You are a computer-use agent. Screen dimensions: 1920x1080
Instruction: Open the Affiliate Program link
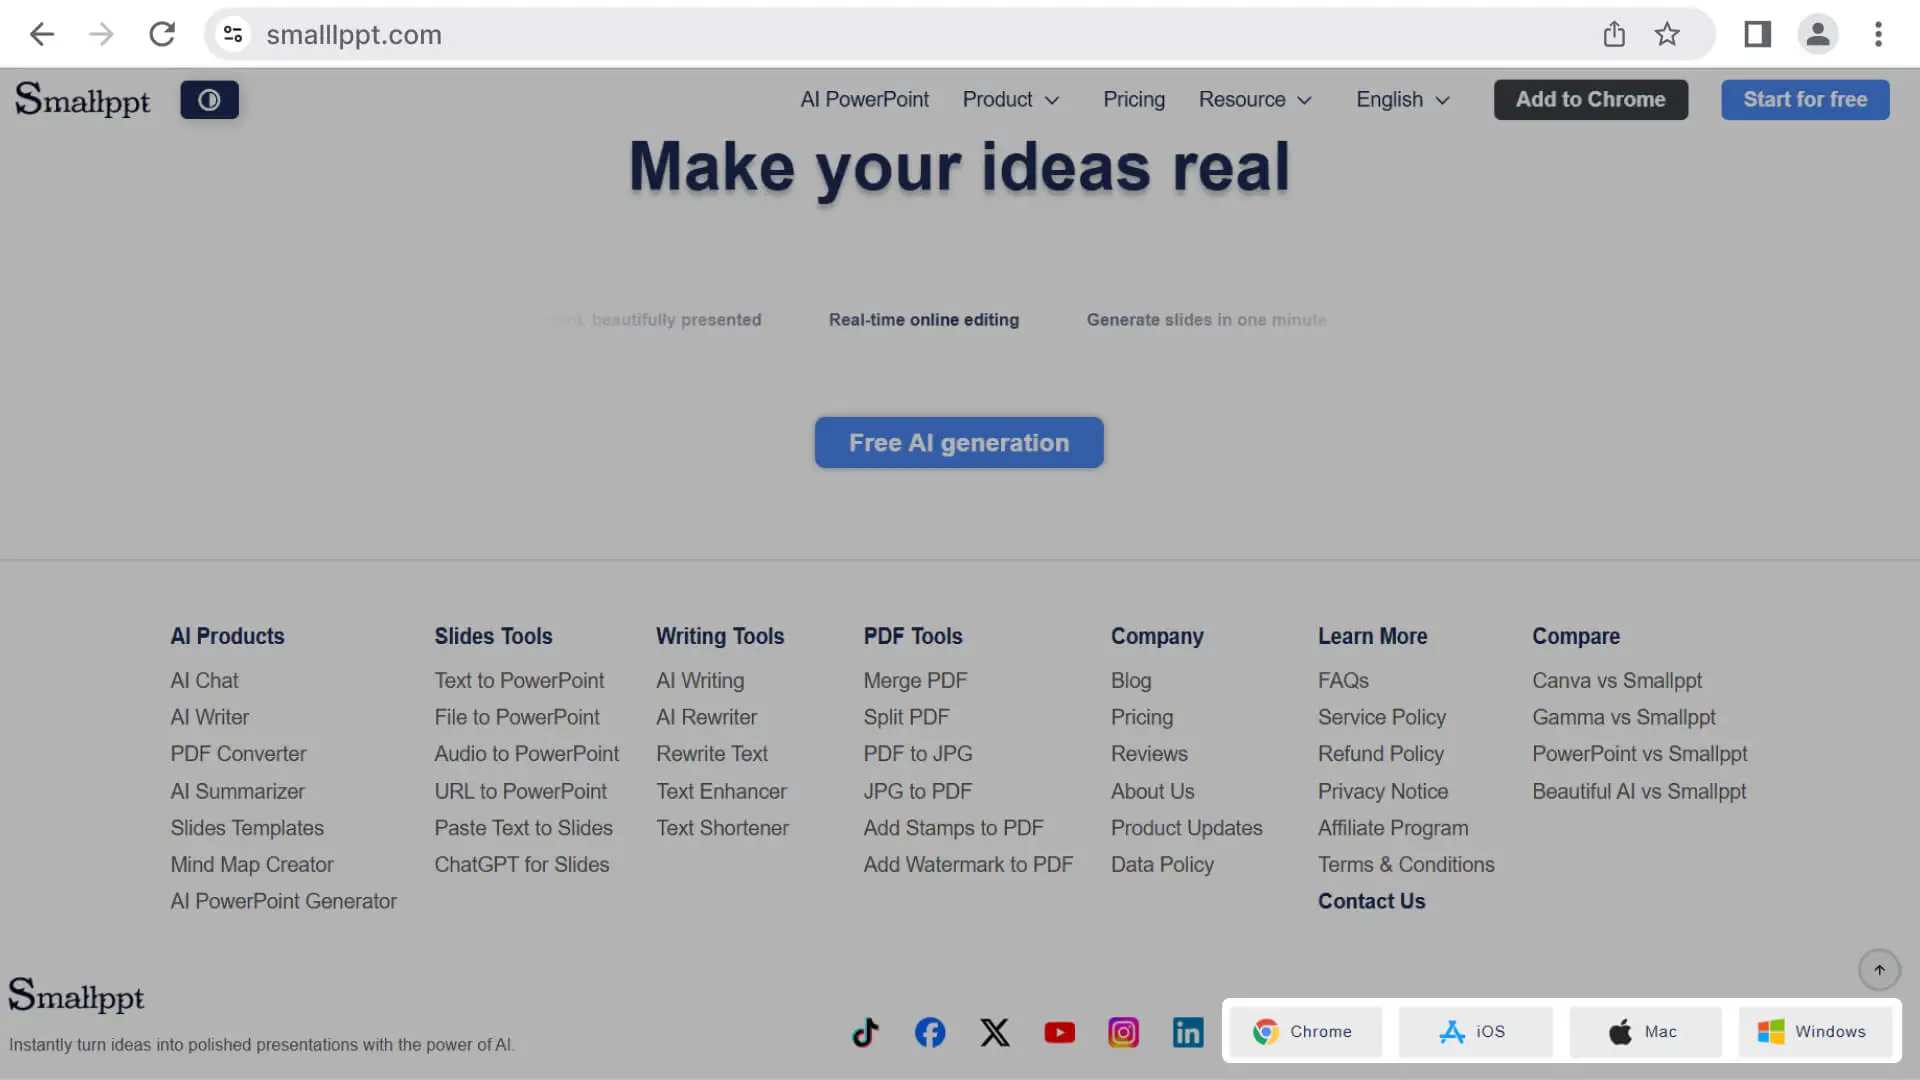(1393, 828)
